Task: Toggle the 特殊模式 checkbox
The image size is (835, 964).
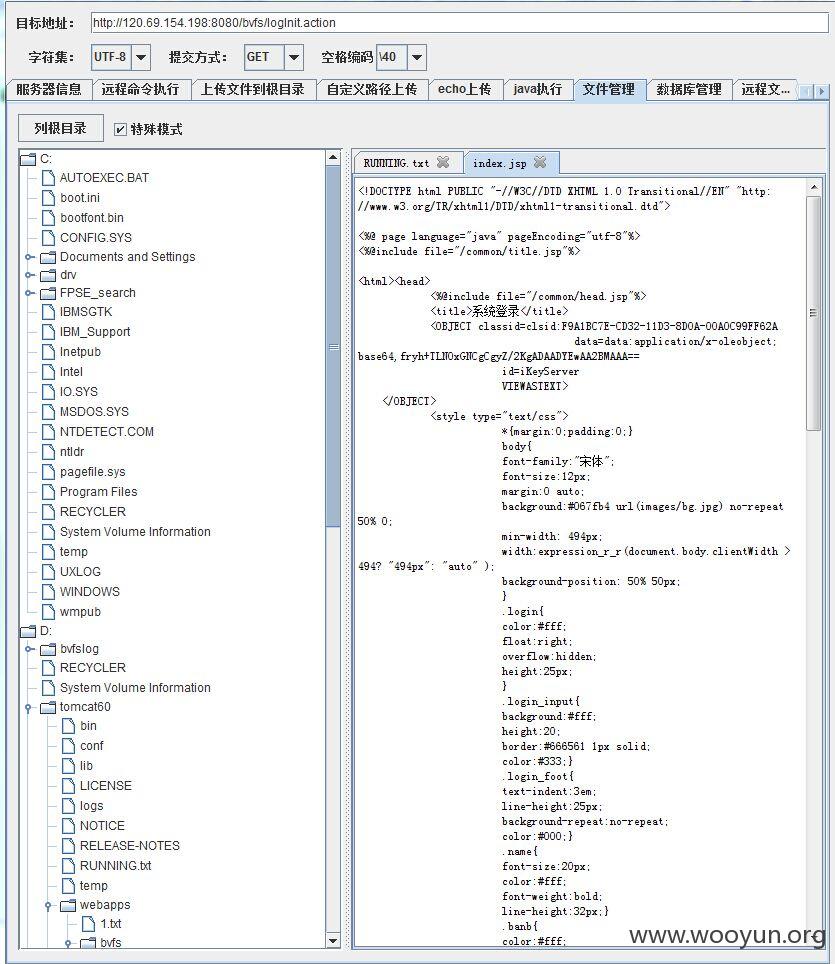Action: (121, 129)
